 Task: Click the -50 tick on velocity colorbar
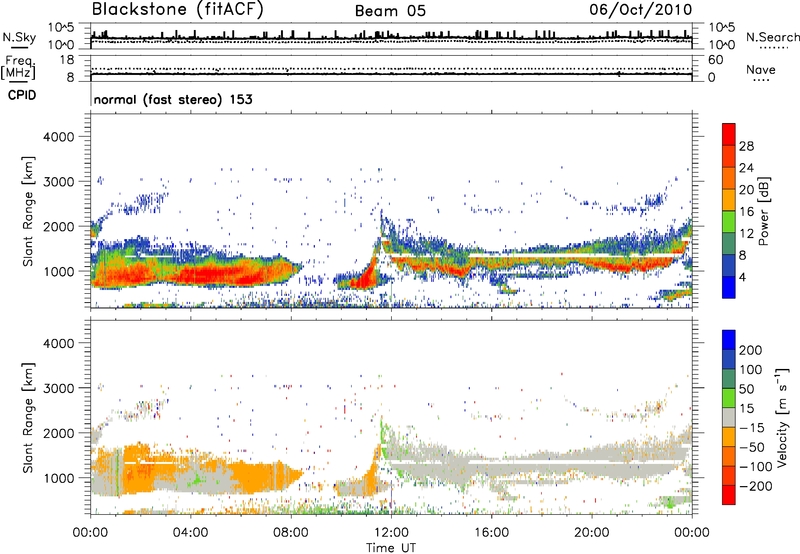coord(752,447)
